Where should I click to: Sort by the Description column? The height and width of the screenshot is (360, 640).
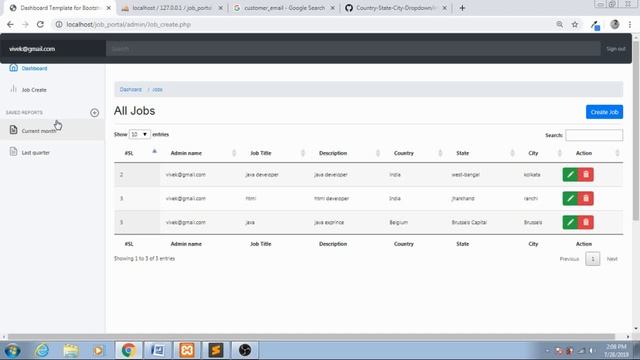(x=346, y=153)
